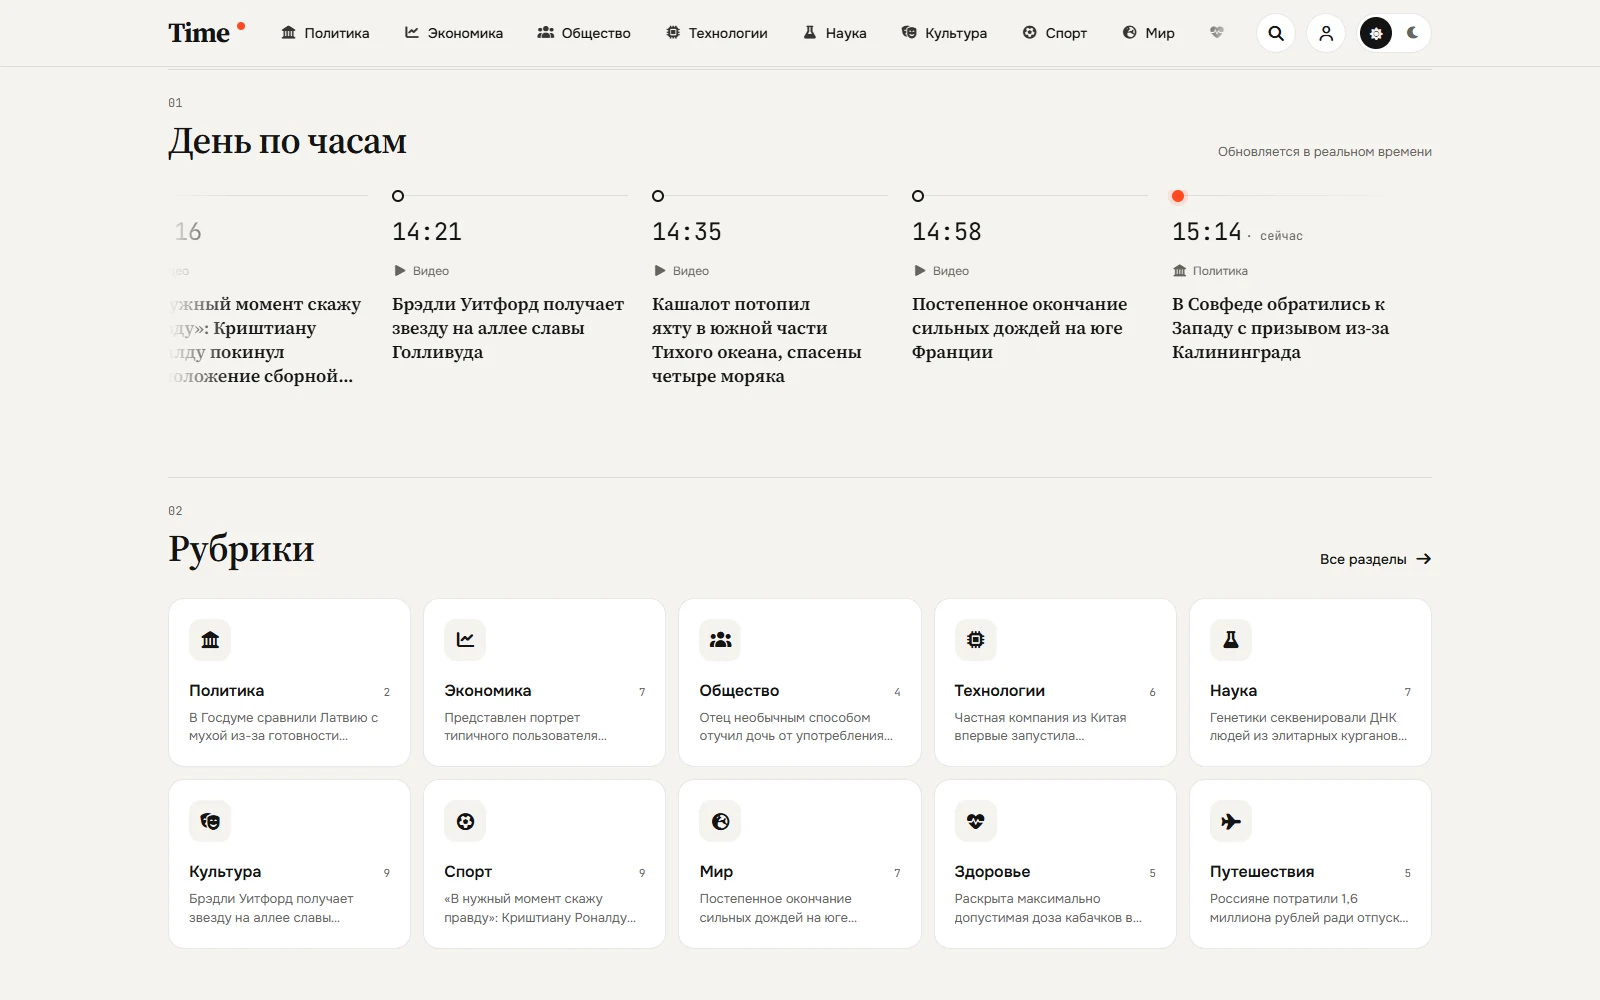Open headline Брэдли Уитфорд получает звезду

508,328
